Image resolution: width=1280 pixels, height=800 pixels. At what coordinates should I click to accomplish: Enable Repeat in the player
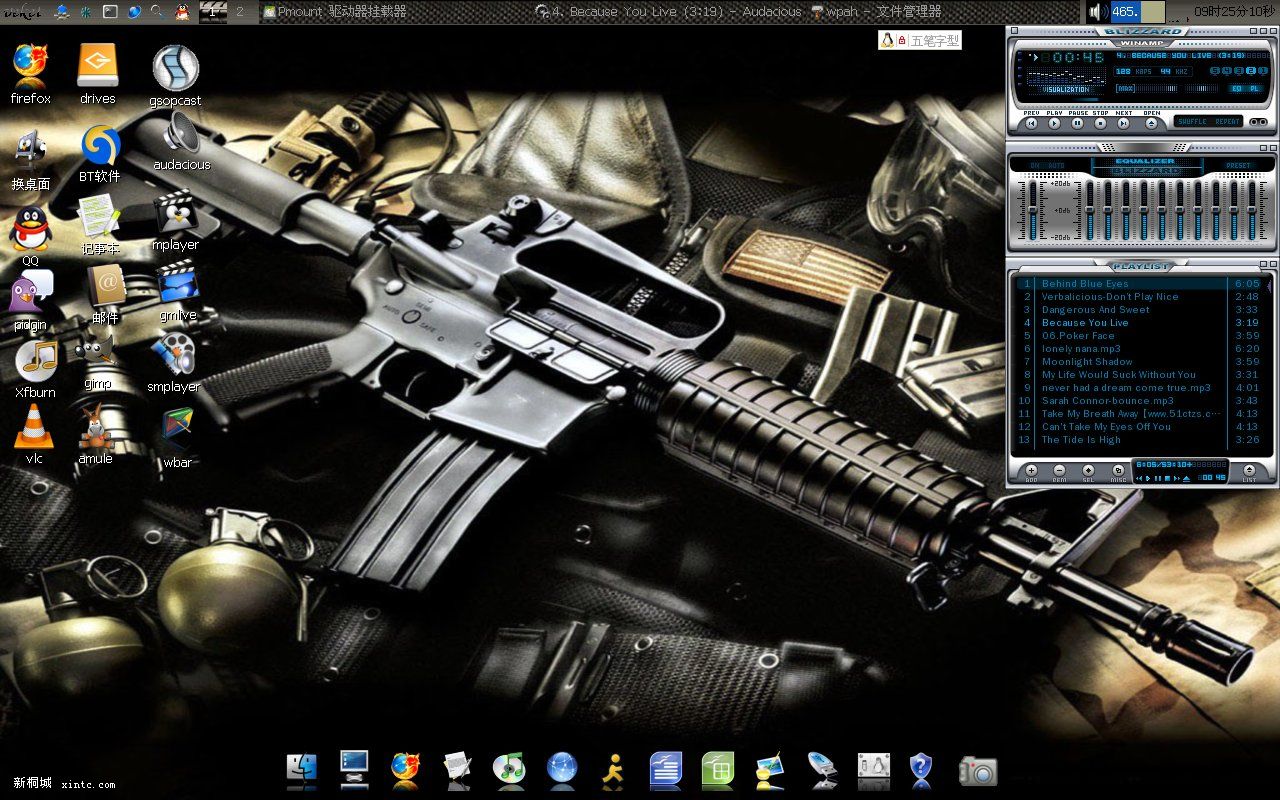1227,122
